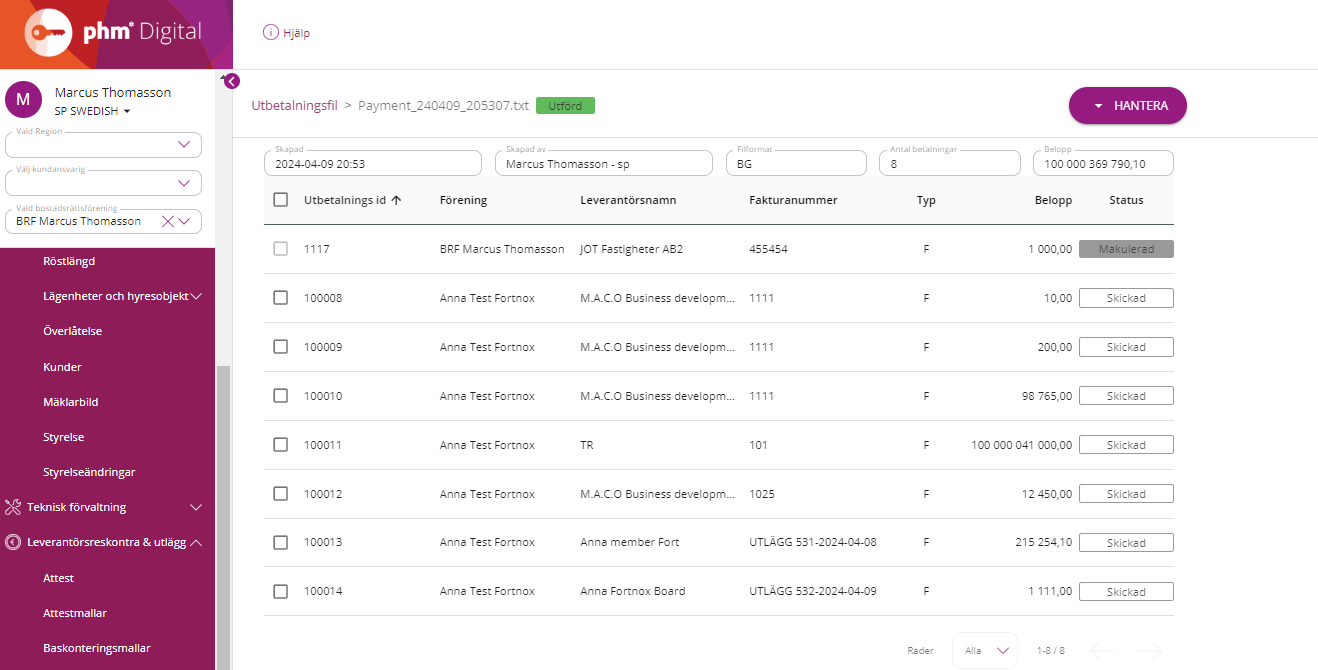Go to Styrelse in the sidebar

(64, 437)
